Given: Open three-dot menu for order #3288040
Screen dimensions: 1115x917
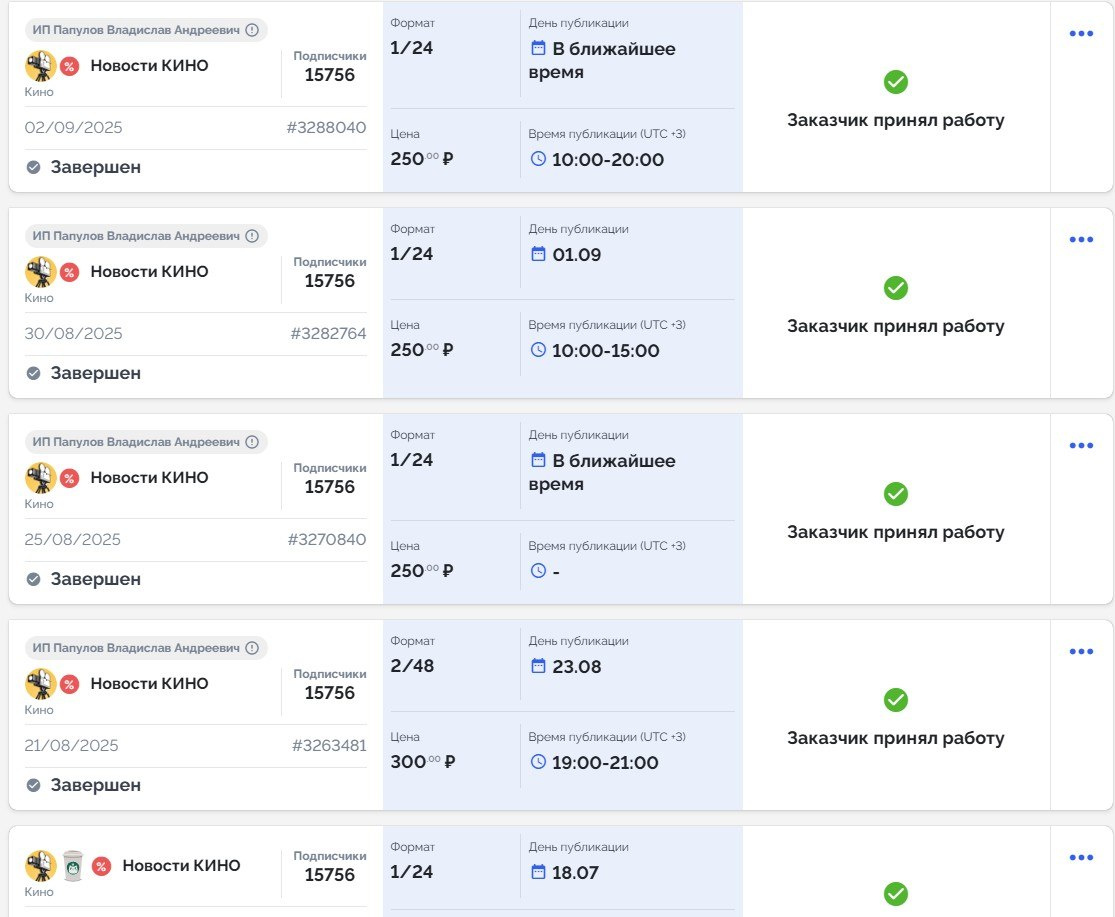Looking at the screenshot, I should tap(1081, 34).
